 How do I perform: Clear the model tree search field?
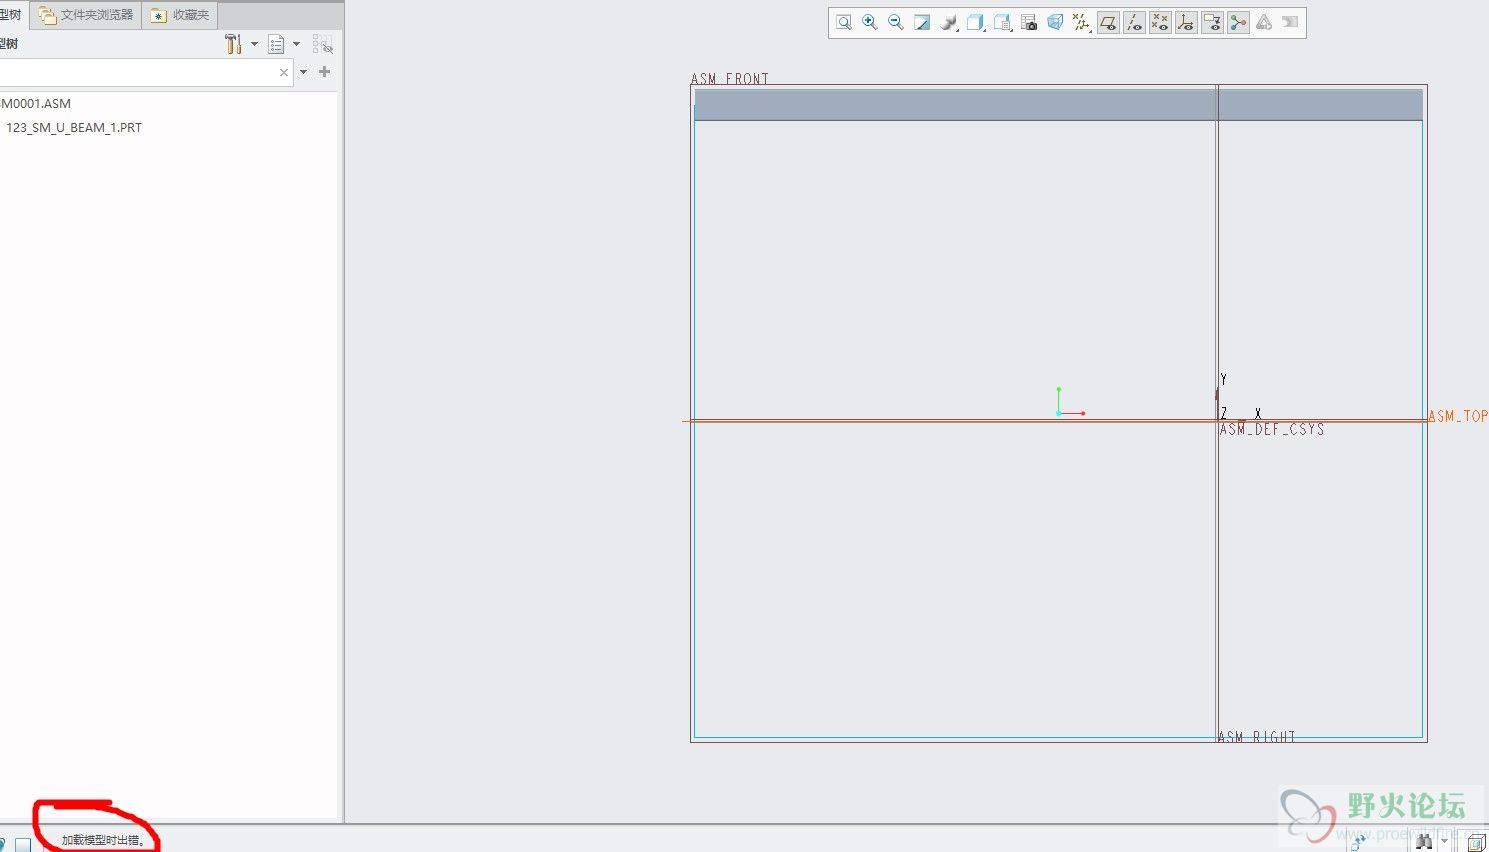284,72
